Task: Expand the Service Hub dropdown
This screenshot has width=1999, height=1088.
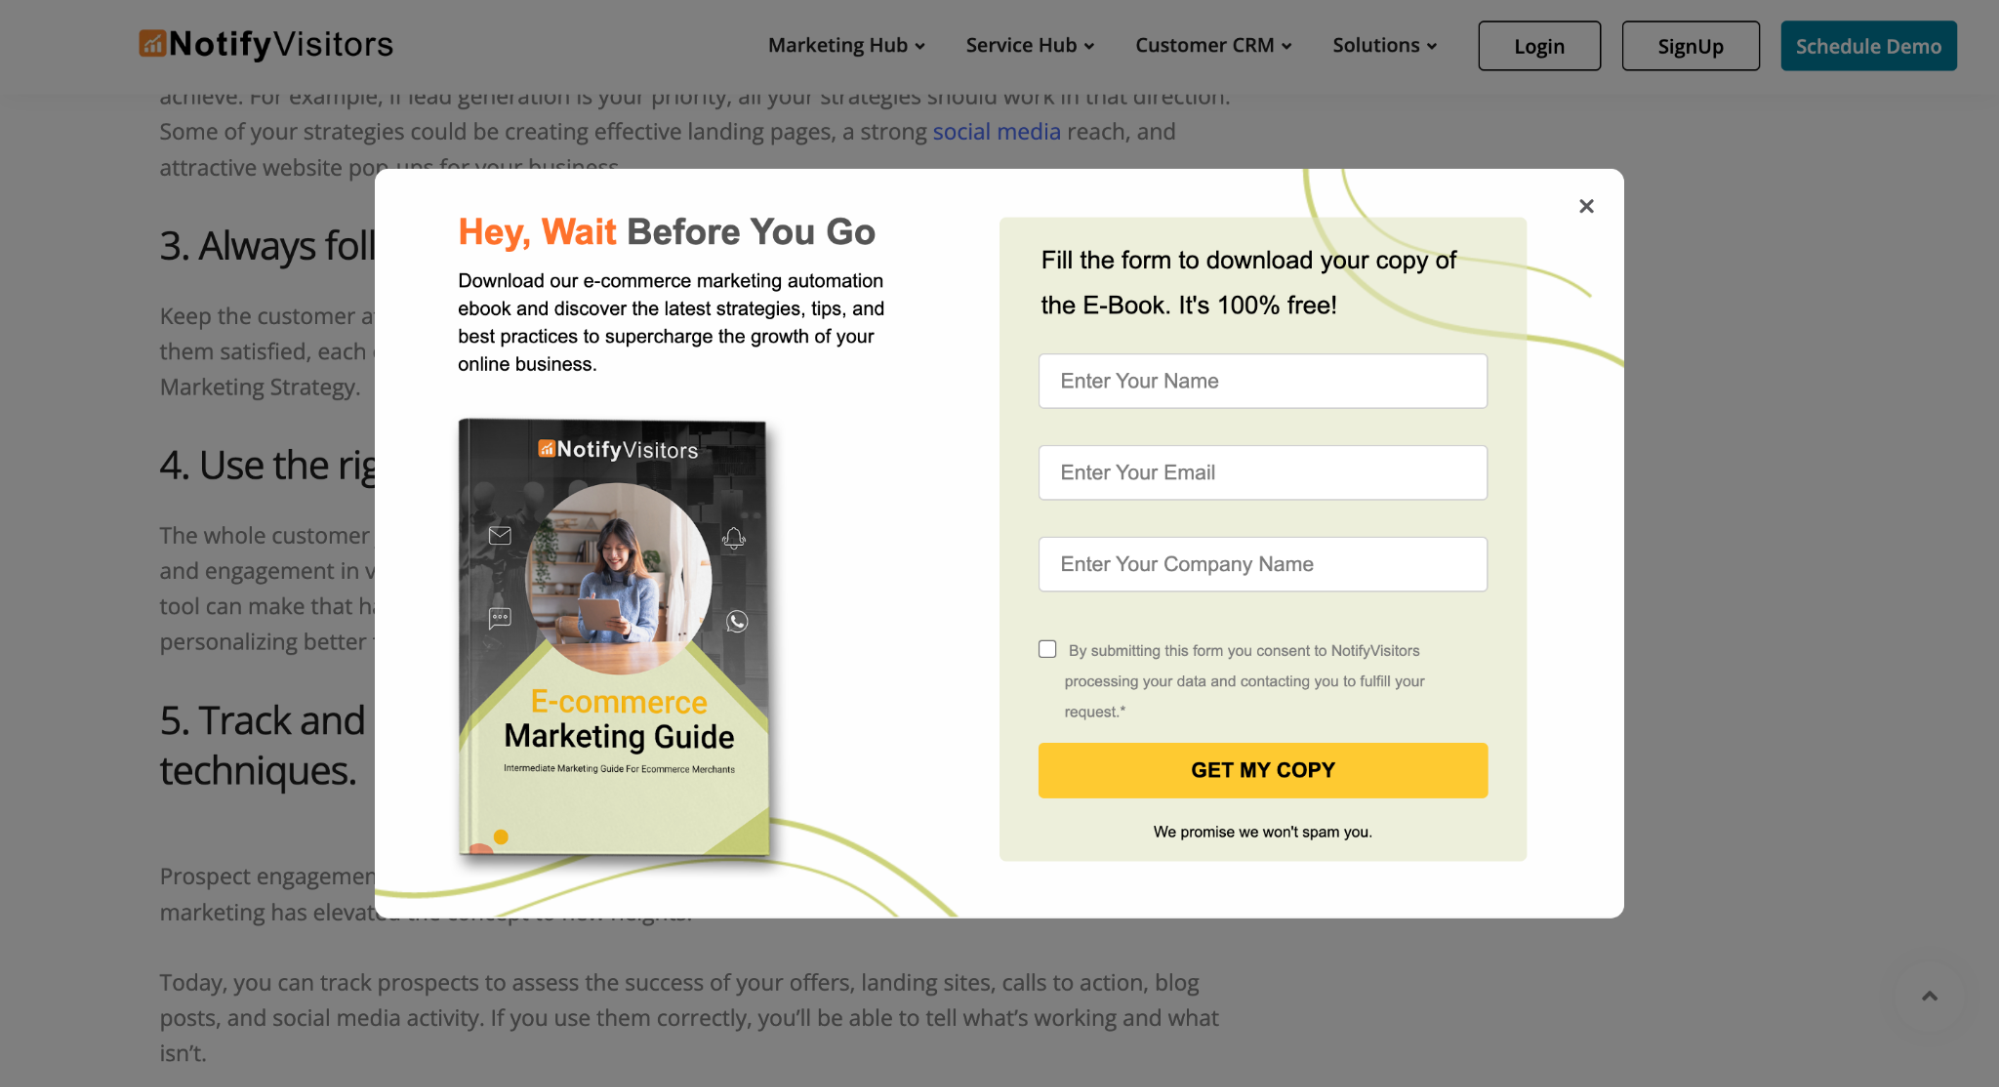Action: coord(1030,45)
